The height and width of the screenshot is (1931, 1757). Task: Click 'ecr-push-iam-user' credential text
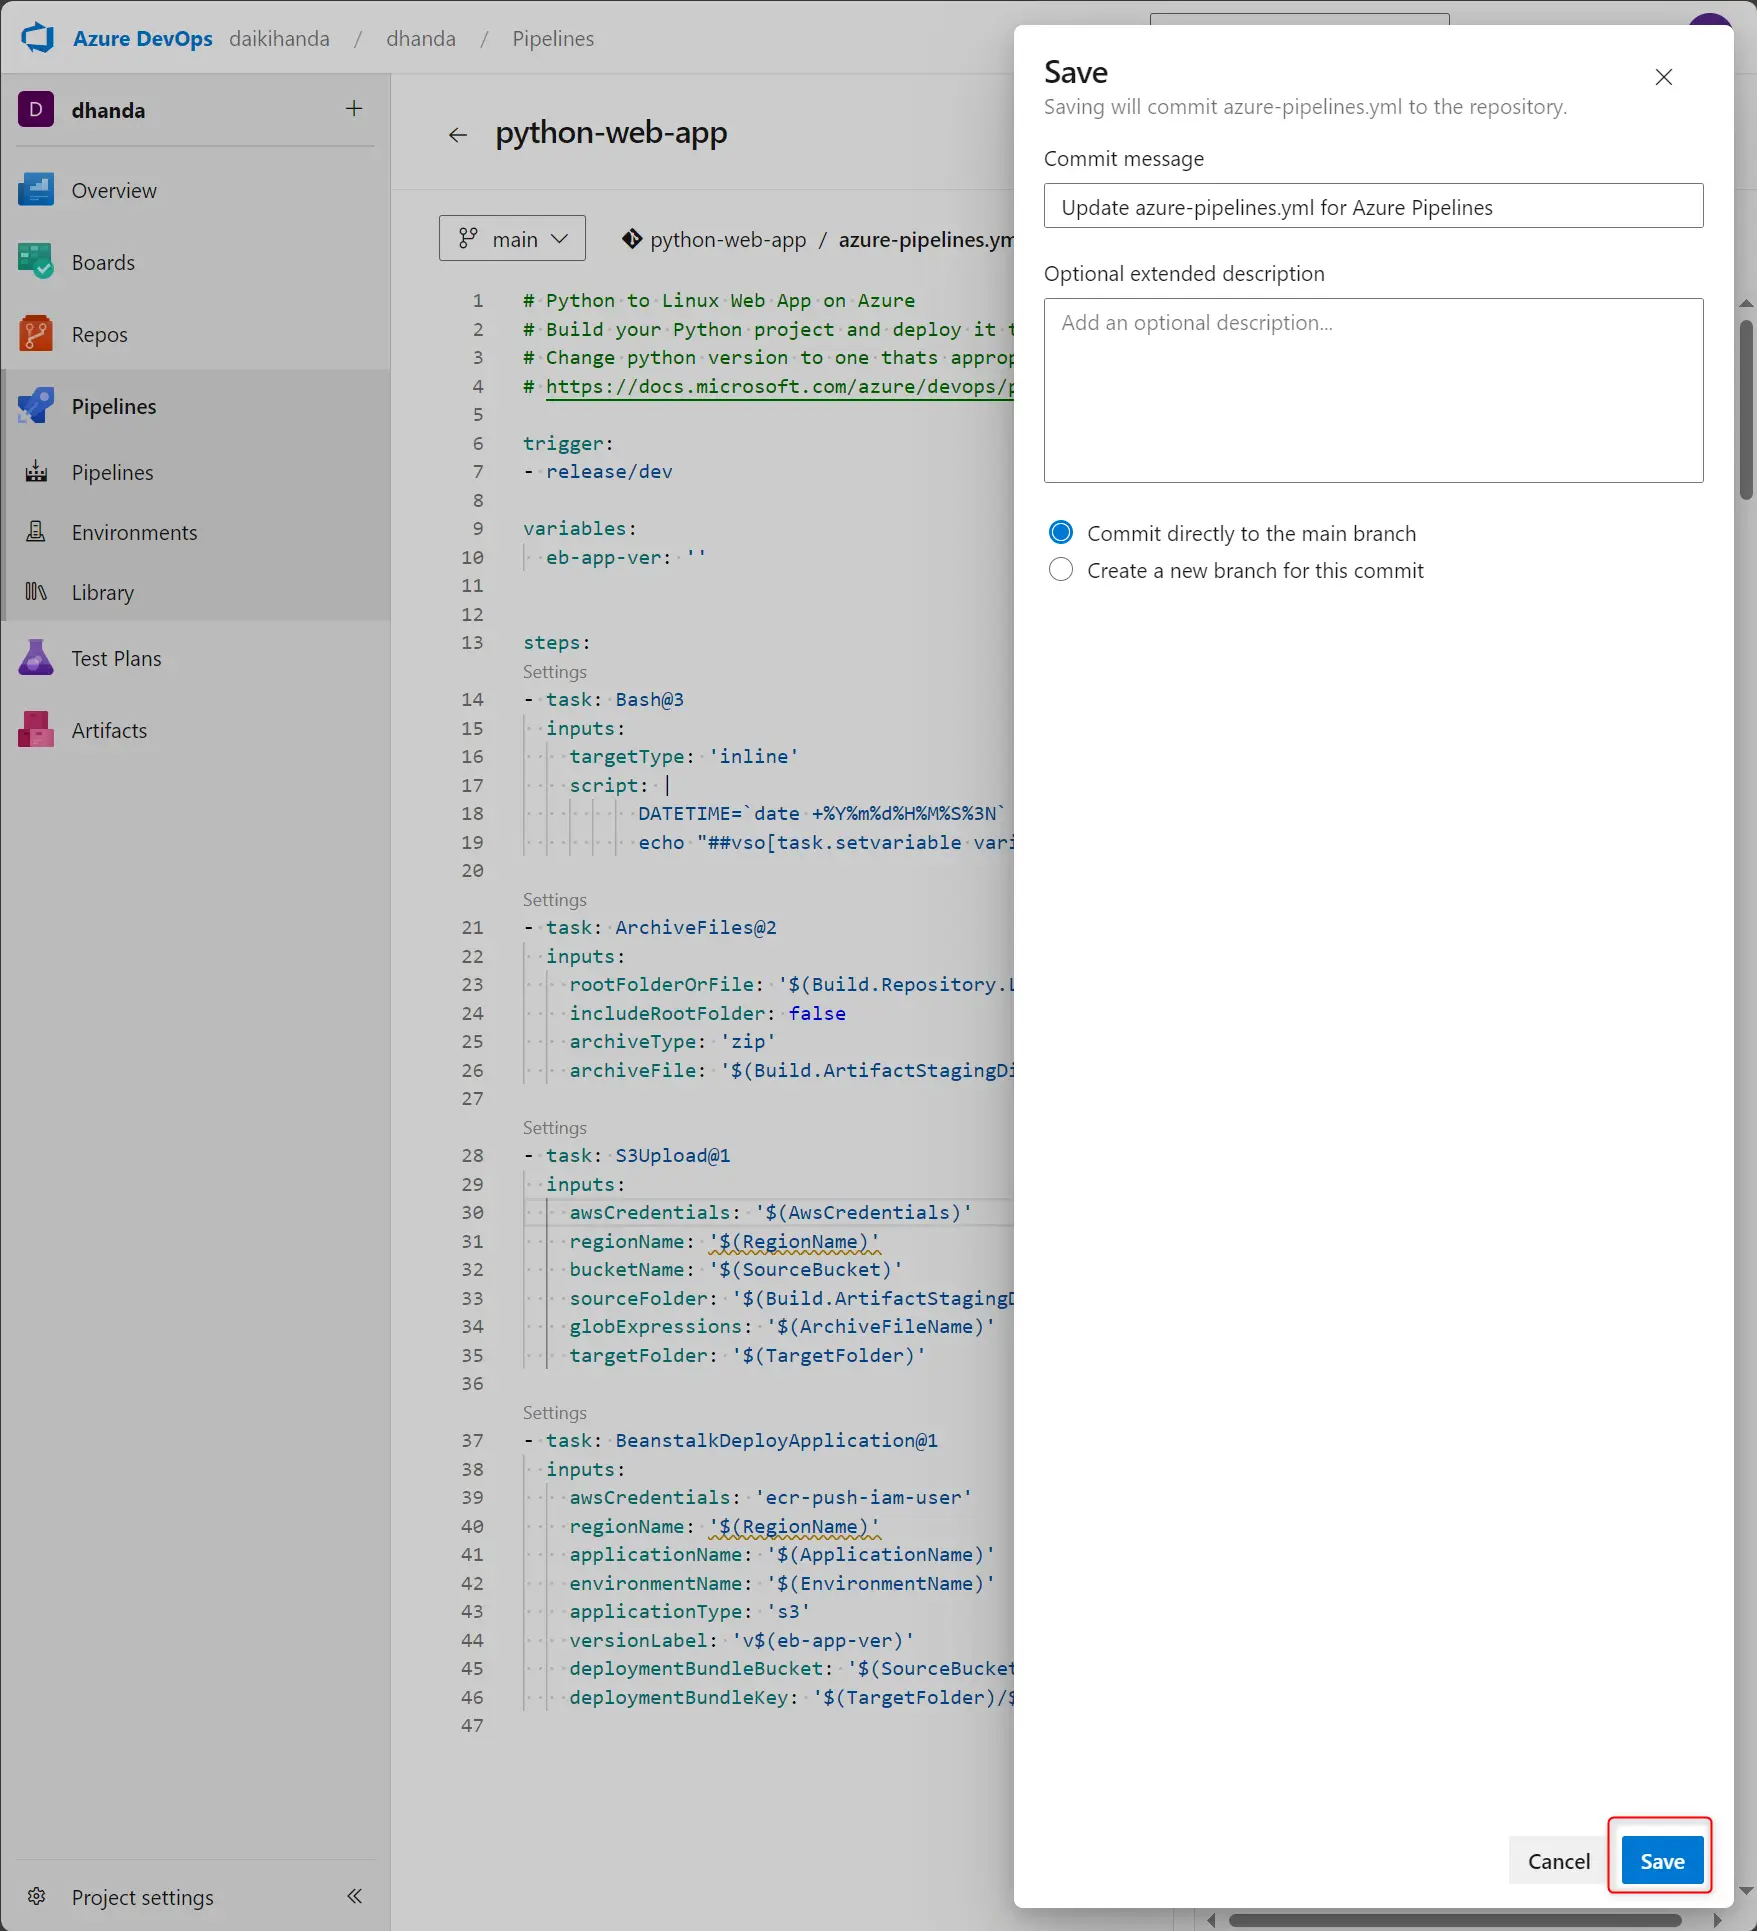[863, 1497]
